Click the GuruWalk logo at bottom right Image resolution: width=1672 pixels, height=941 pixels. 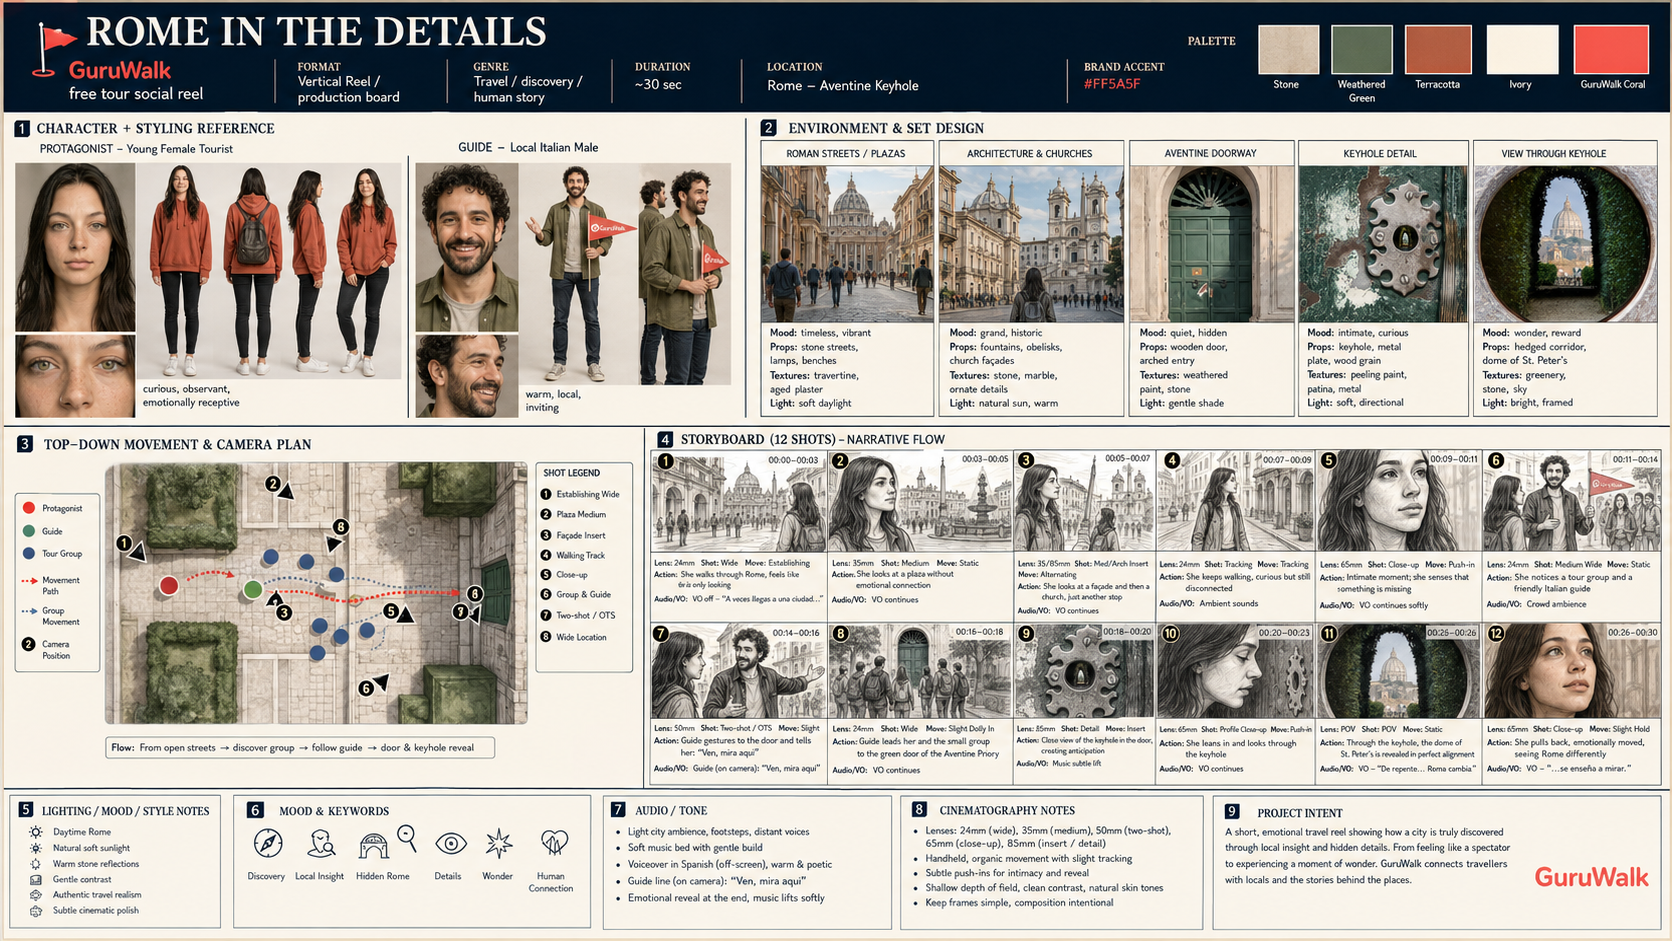pos(1591,877)
